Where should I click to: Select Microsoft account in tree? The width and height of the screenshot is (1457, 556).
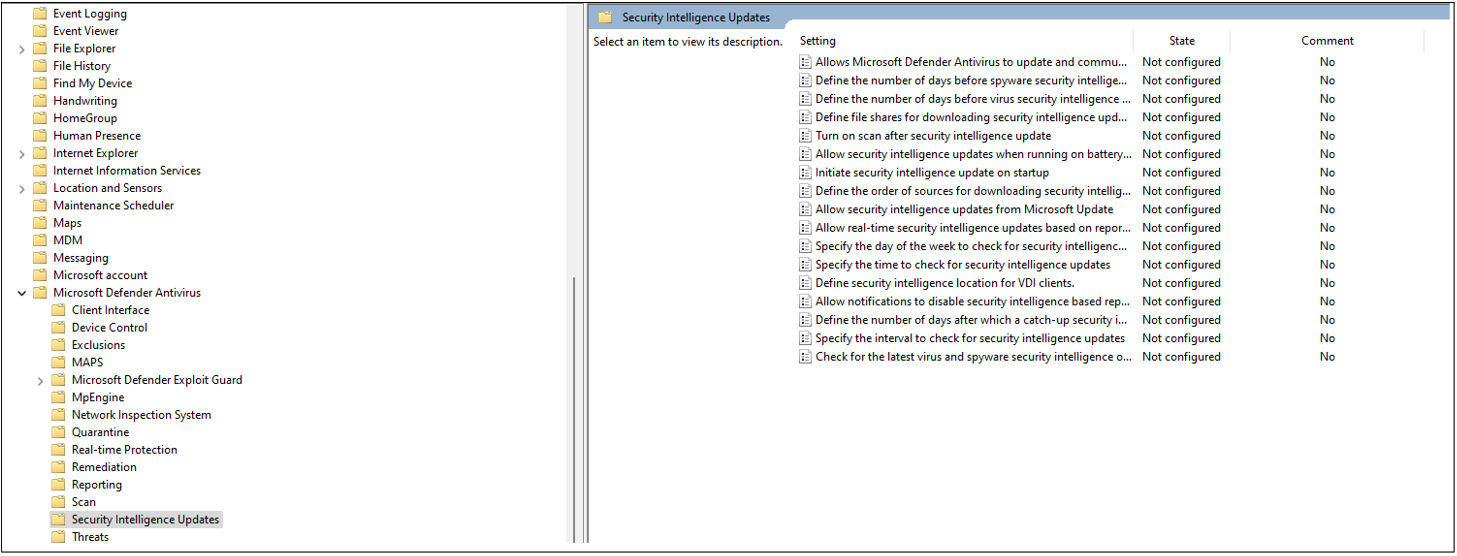pos(100,276)
